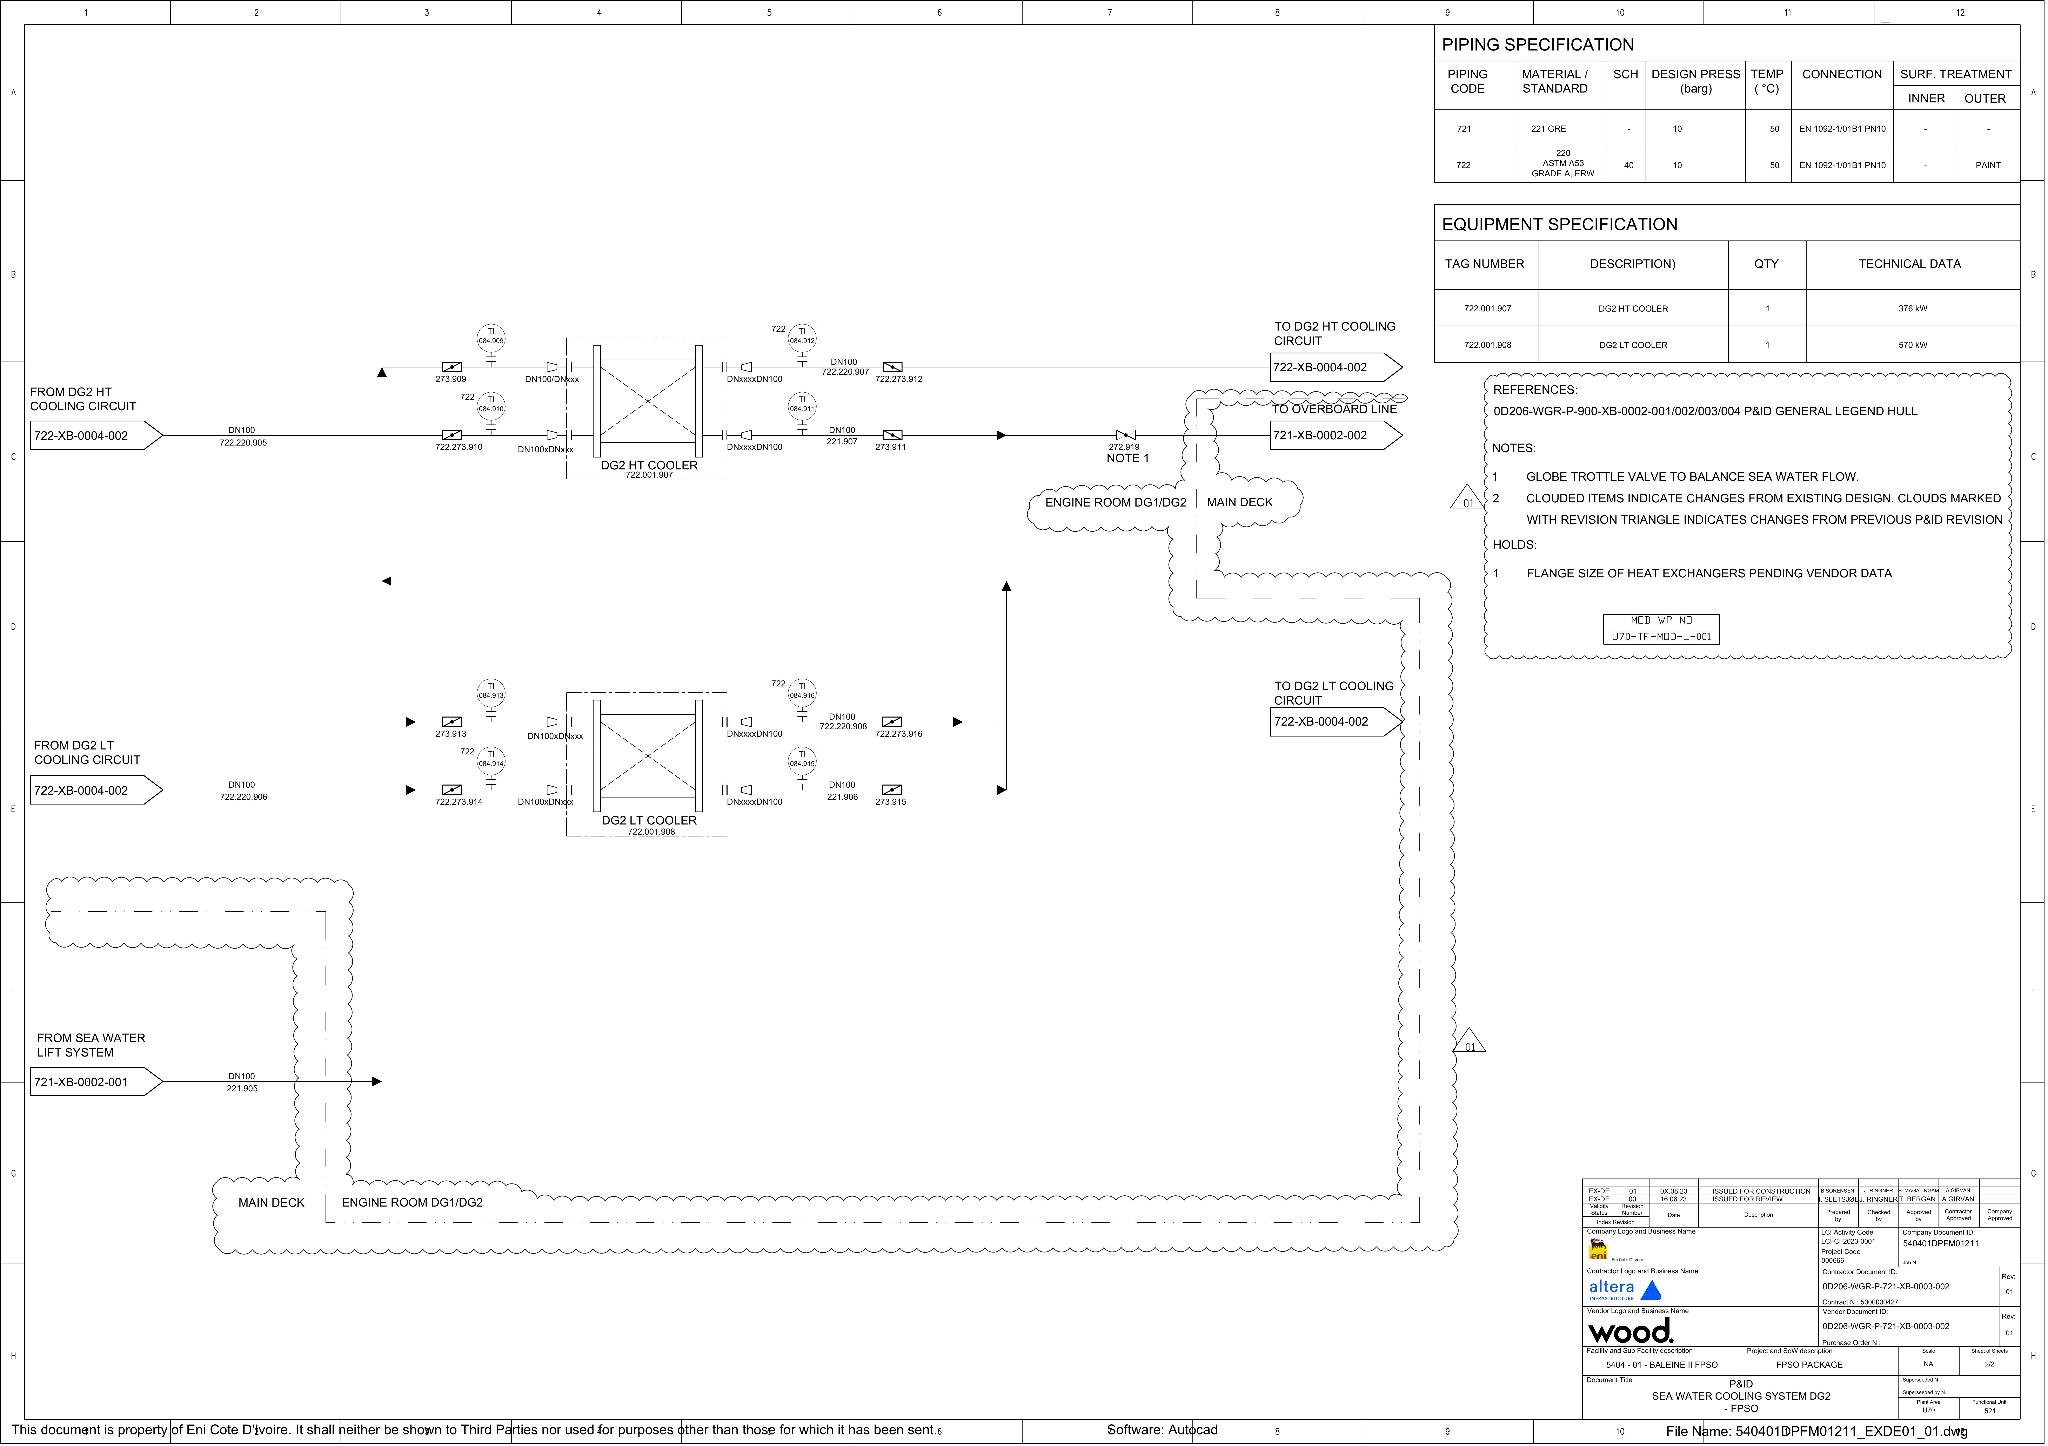Click tag number 722.001.908 in the equipment table
Viewport: 2048px width, 1446px height.
(x=1487, y=345)
